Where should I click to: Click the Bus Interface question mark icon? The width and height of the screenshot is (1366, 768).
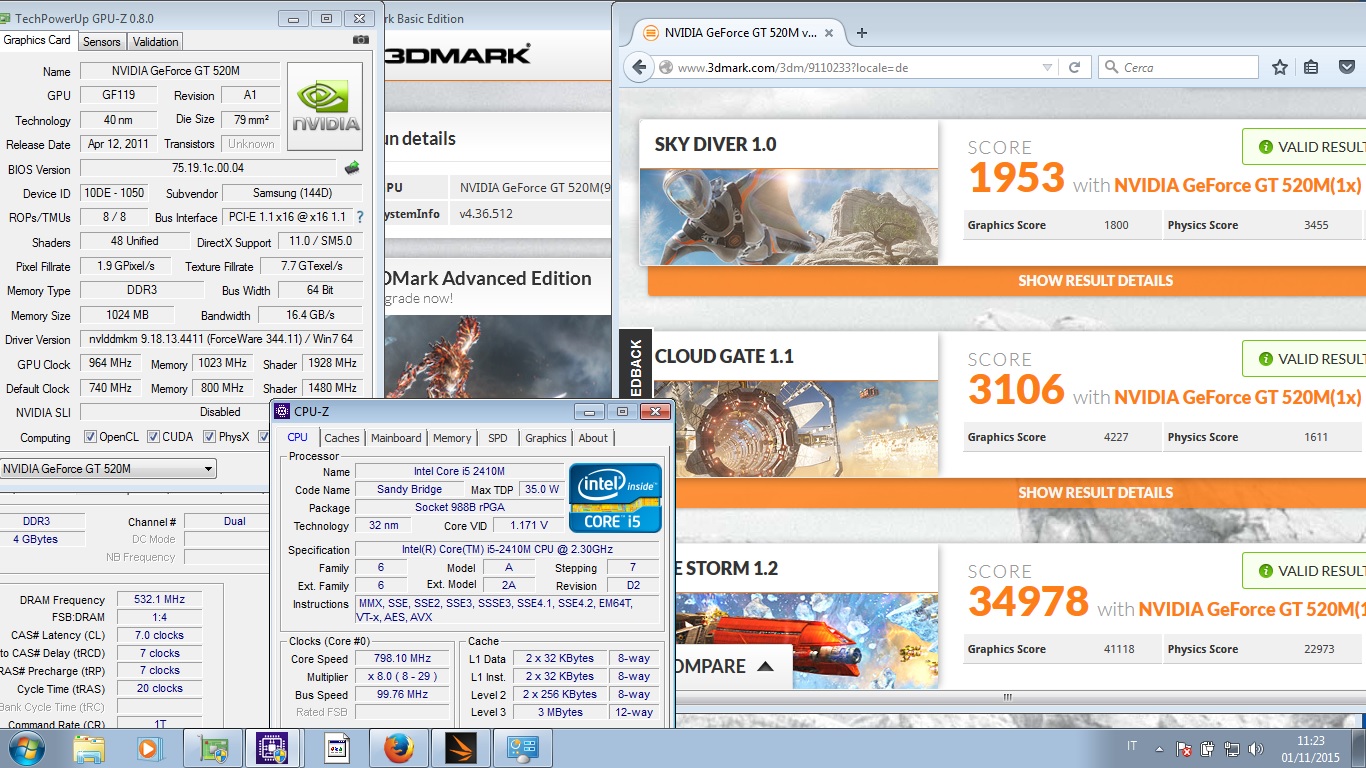click(x=360, y=217)
